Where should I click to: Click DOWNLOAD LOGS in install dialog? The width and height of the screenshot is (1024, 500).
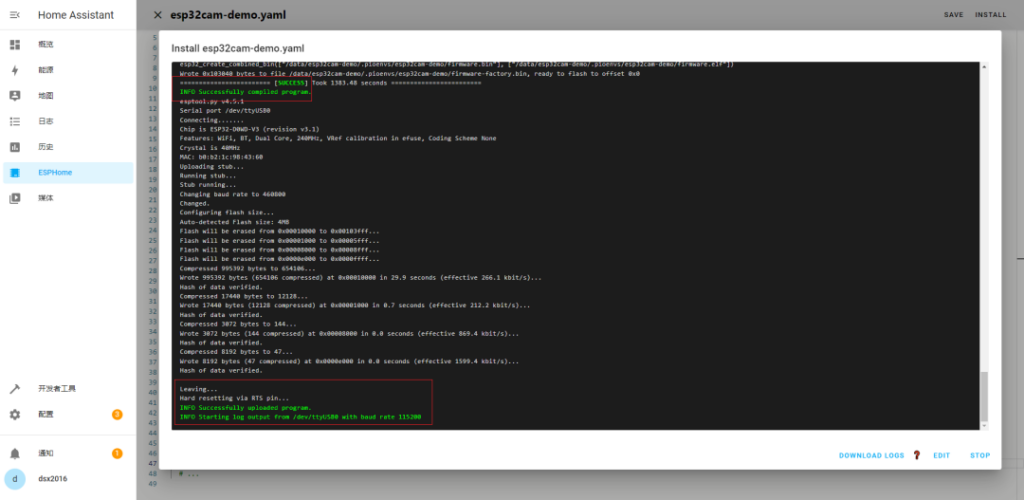tap(871, 456)
